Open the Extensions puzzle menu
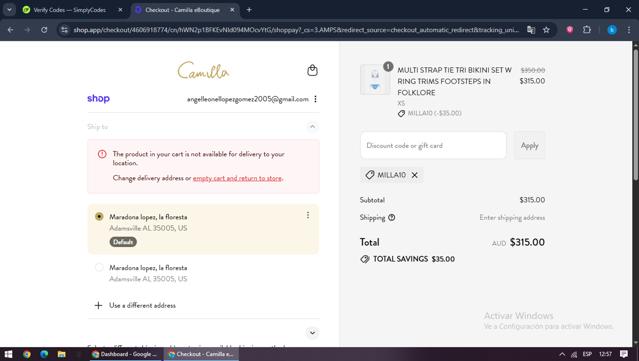 click(x=586, y=30)
